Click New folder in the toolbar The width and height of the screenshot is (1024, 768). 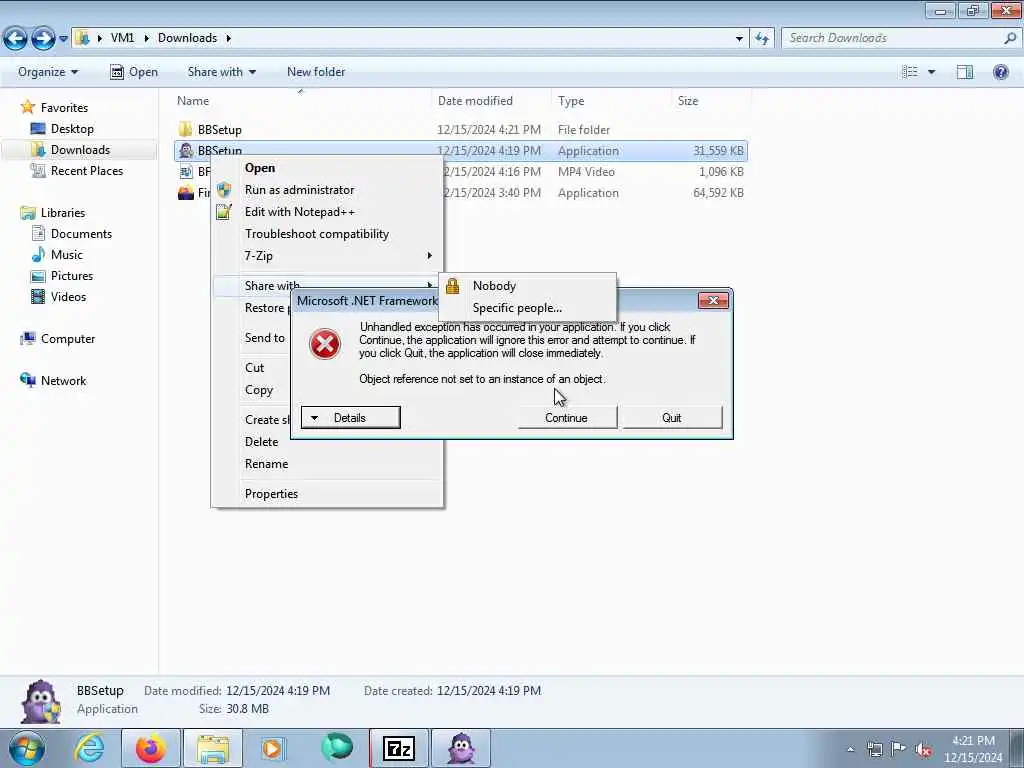pyautogui.click(x=316, y=72)
